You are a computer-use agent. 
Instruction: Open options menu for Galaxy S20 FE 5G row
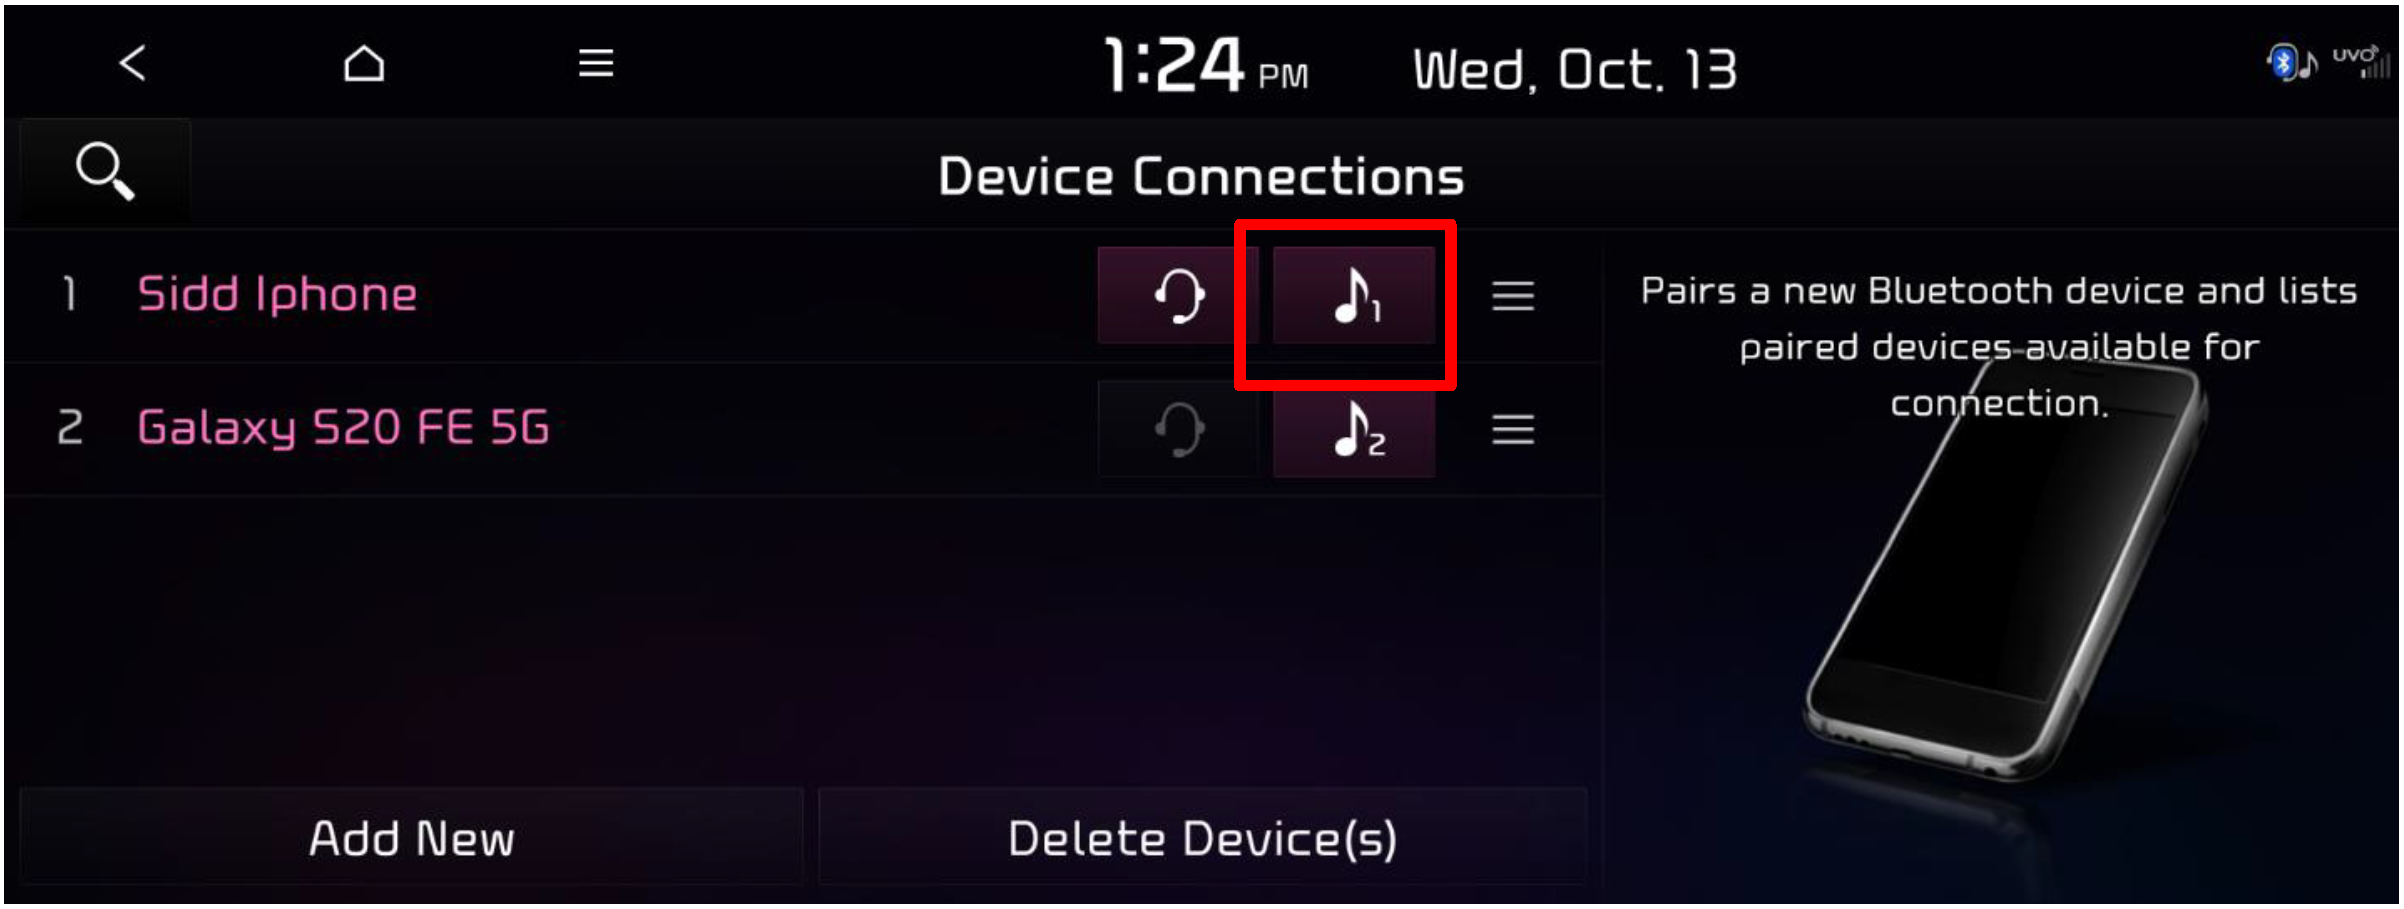(1513, 429)
